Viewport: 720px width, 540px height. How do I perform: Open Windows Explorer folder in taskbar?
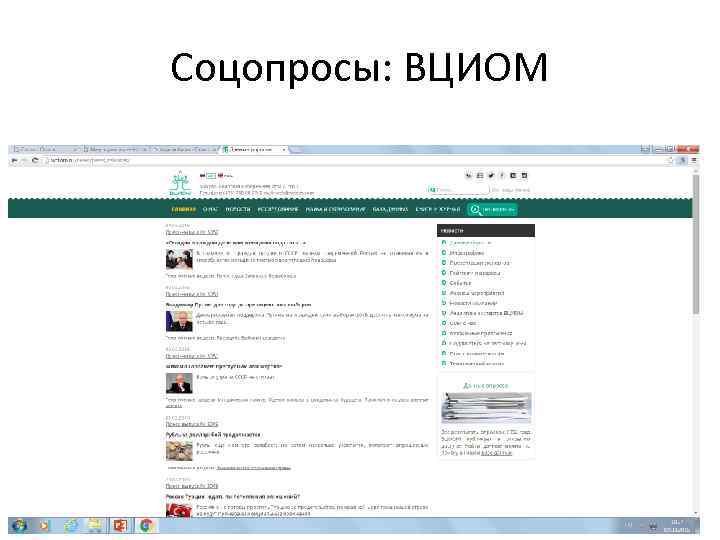click(95, 525)
